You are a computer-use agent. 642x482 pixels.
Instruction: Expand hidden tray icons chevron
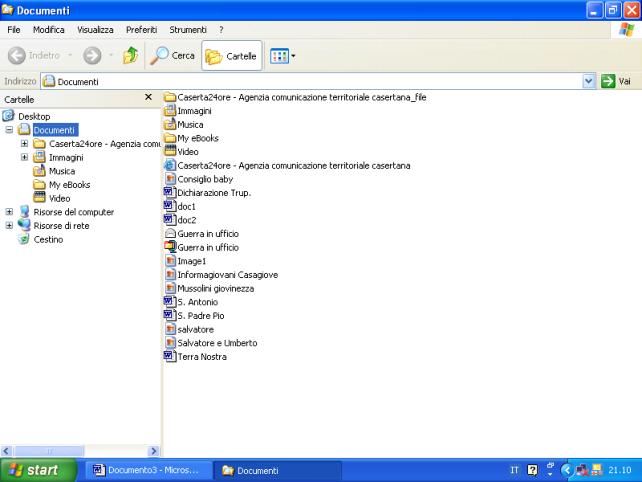pyautogui.click(x=567, y=470)
